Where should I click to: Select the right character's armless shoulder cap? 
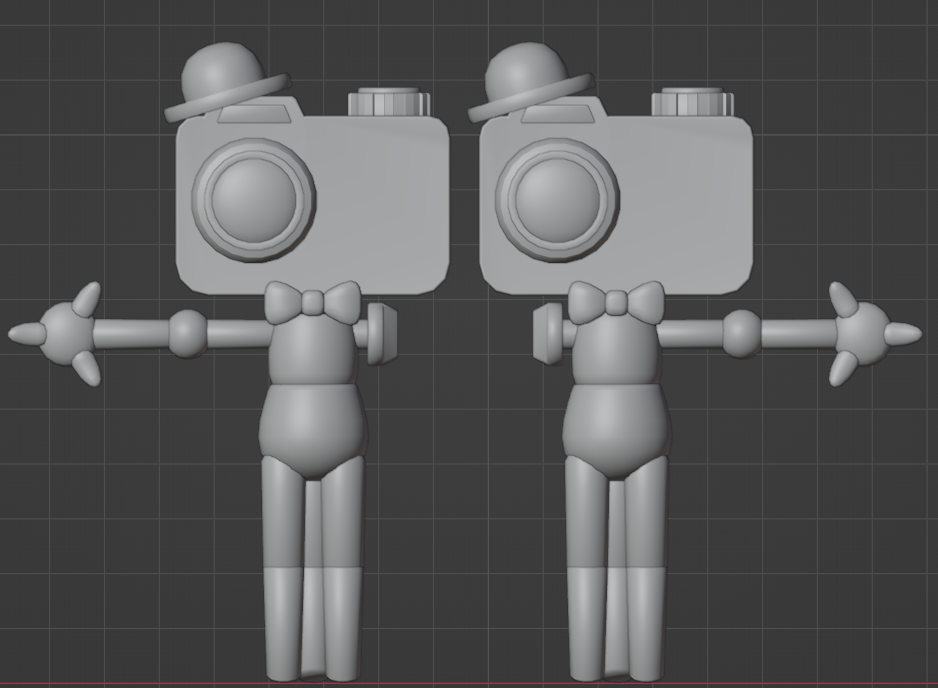(549, 333)
